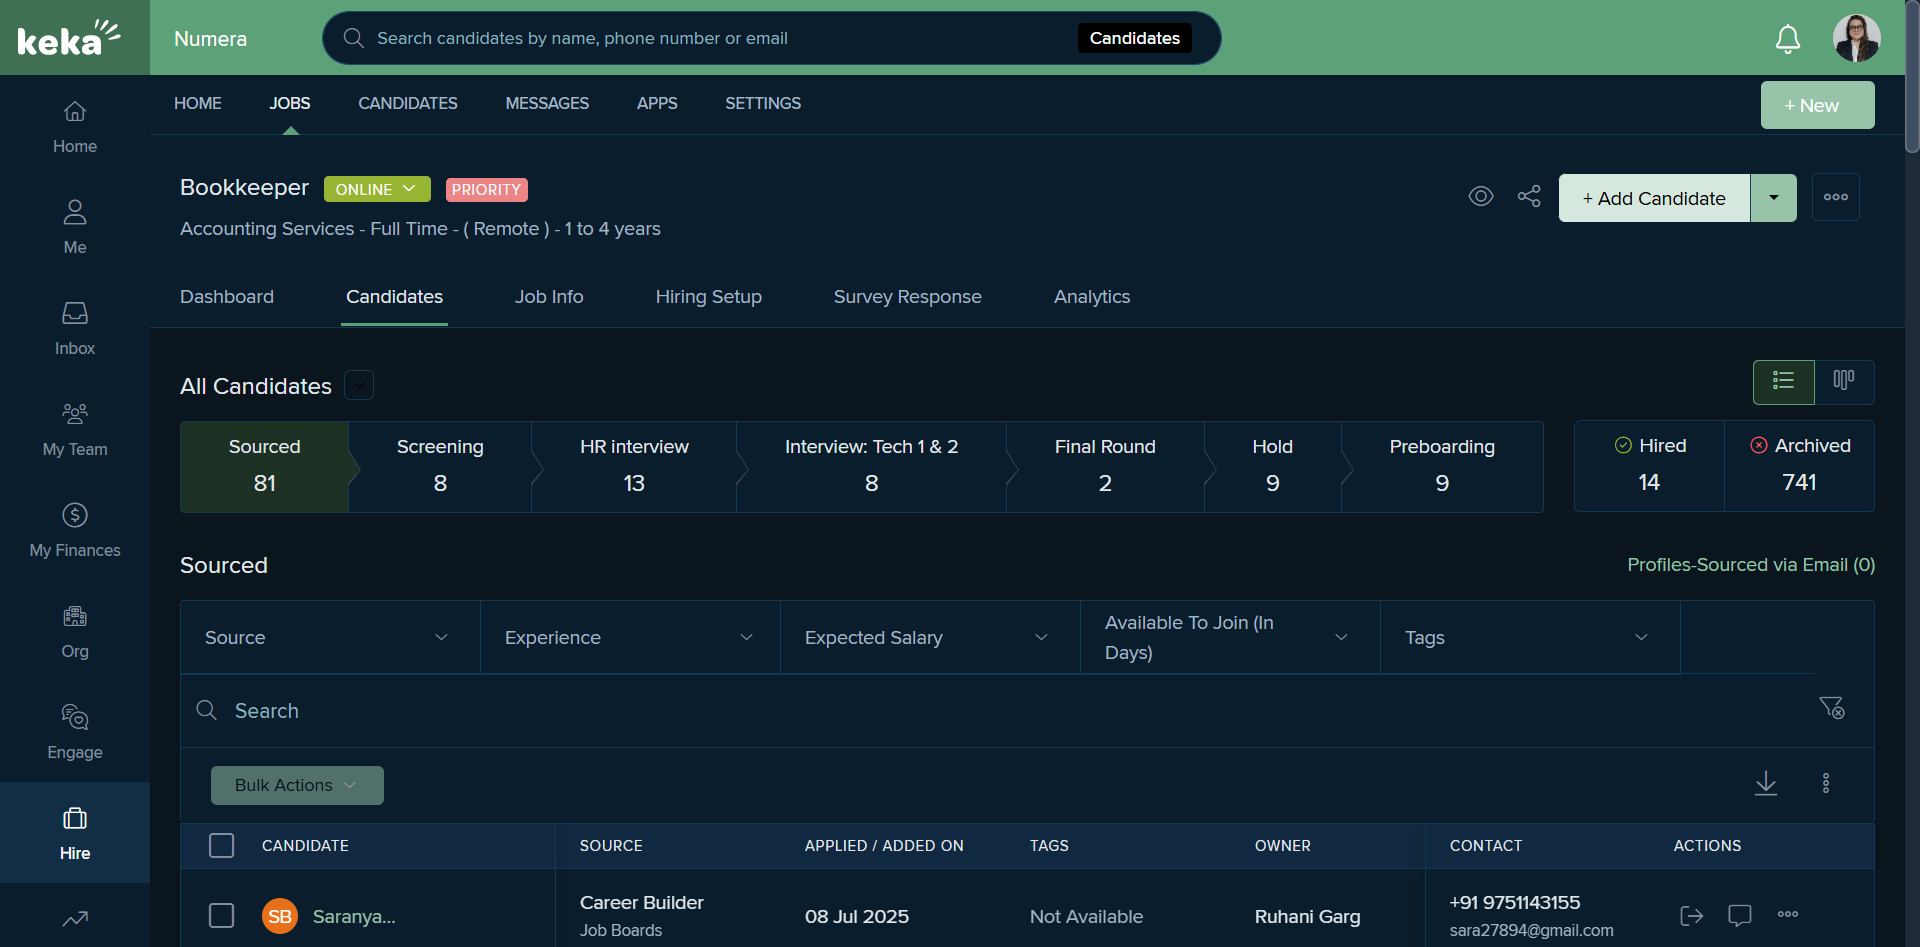The height and width of the screenshot is (947, 1920).
Task: Add a comment for Saranya
Action: [1740, 915]
